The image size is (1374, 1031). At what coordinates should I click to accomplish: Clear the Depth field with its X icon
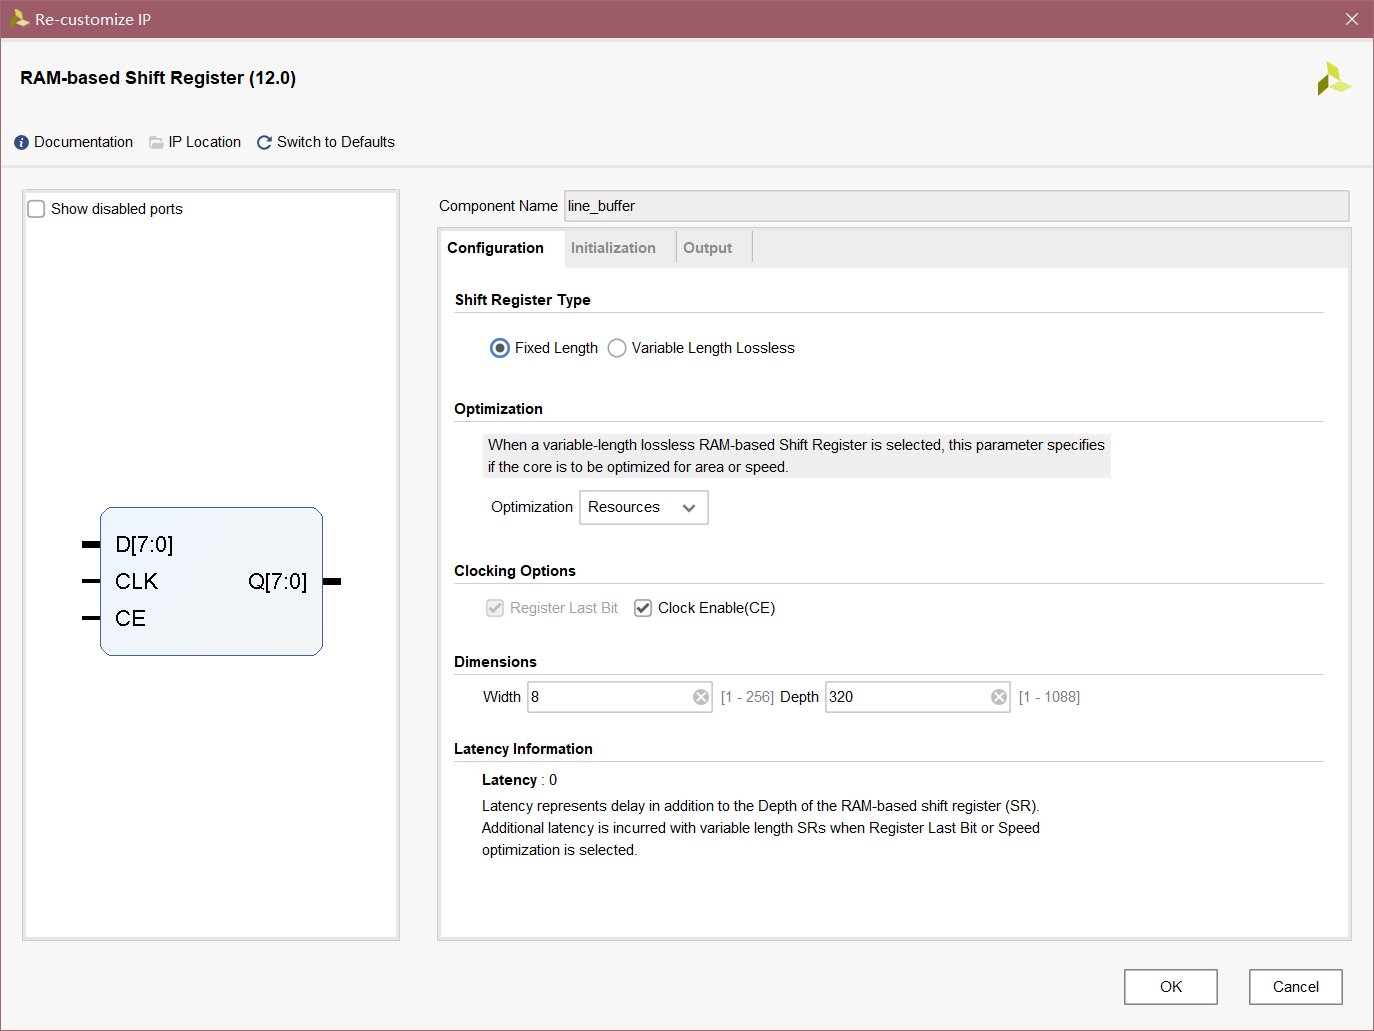point(999,697)
